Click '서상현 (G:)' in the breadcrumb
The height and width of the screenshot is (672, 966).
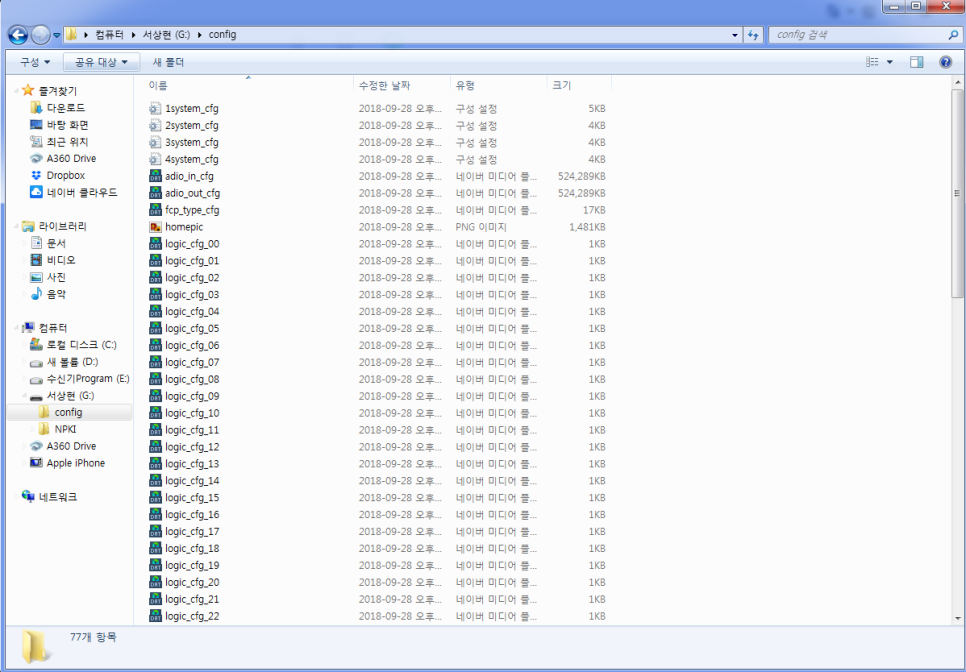[x=166, y=35]
